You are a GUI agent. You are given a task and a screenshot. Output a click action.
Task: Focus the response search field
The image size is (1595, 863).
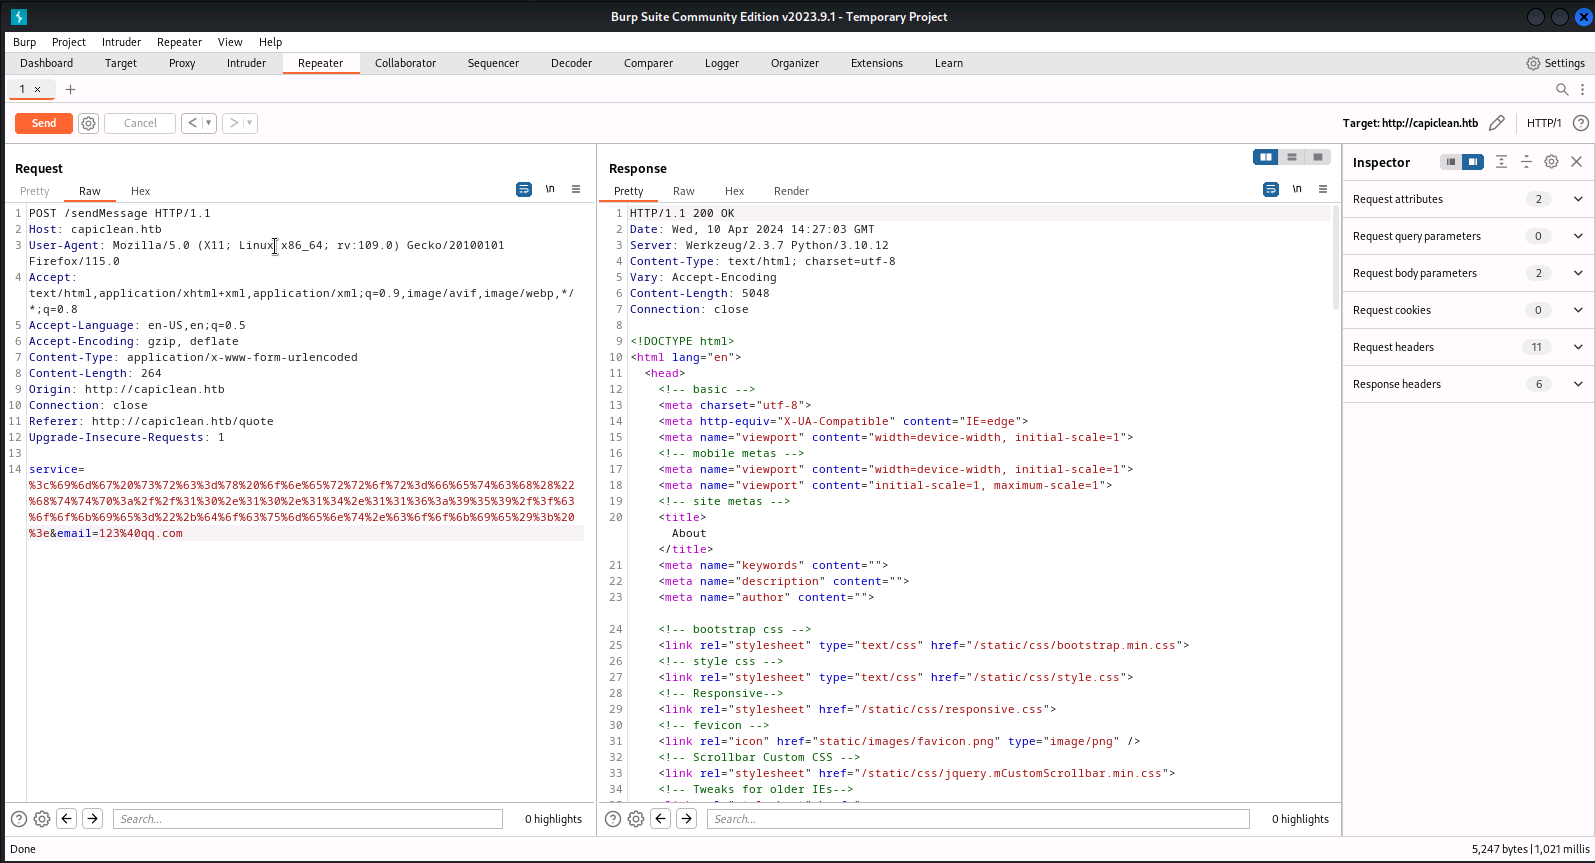click(x=979, y=819)
